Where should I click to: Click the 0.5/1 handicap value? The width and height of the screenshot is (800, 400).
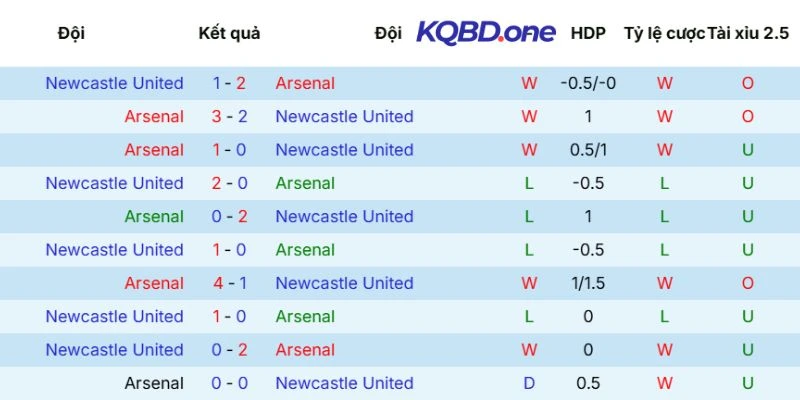click(x=588, y=150)
